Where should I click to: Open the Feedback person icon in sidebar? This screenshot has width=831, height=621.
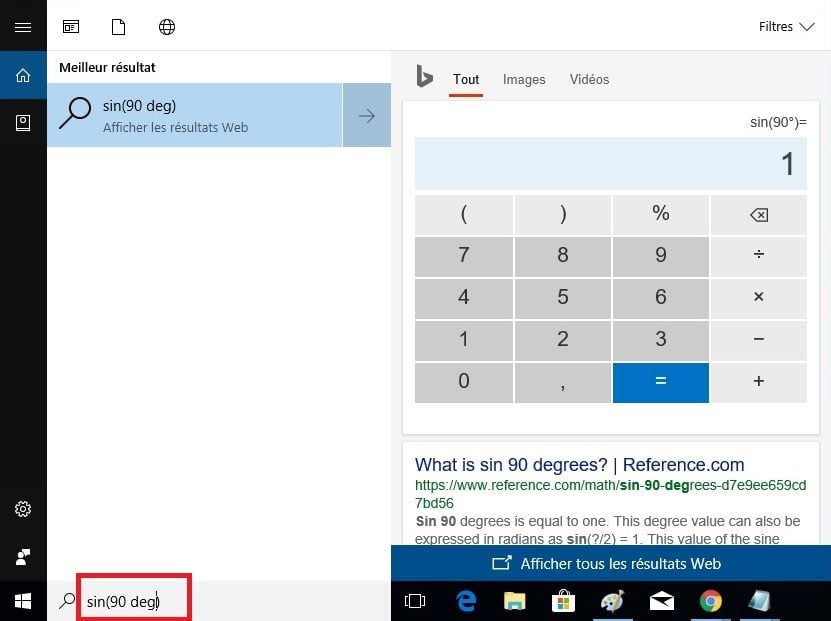23,556
